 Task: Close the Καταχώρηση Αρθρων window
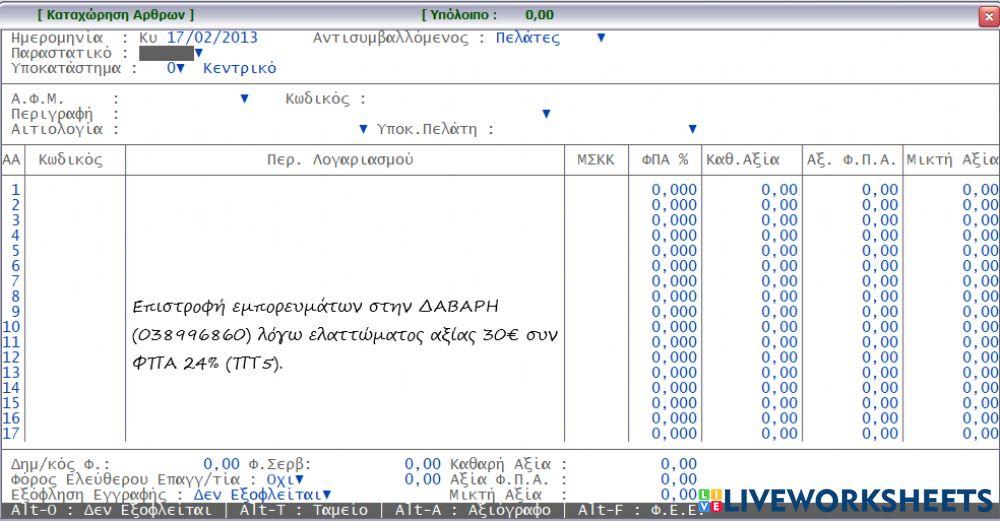click(987, 14)
